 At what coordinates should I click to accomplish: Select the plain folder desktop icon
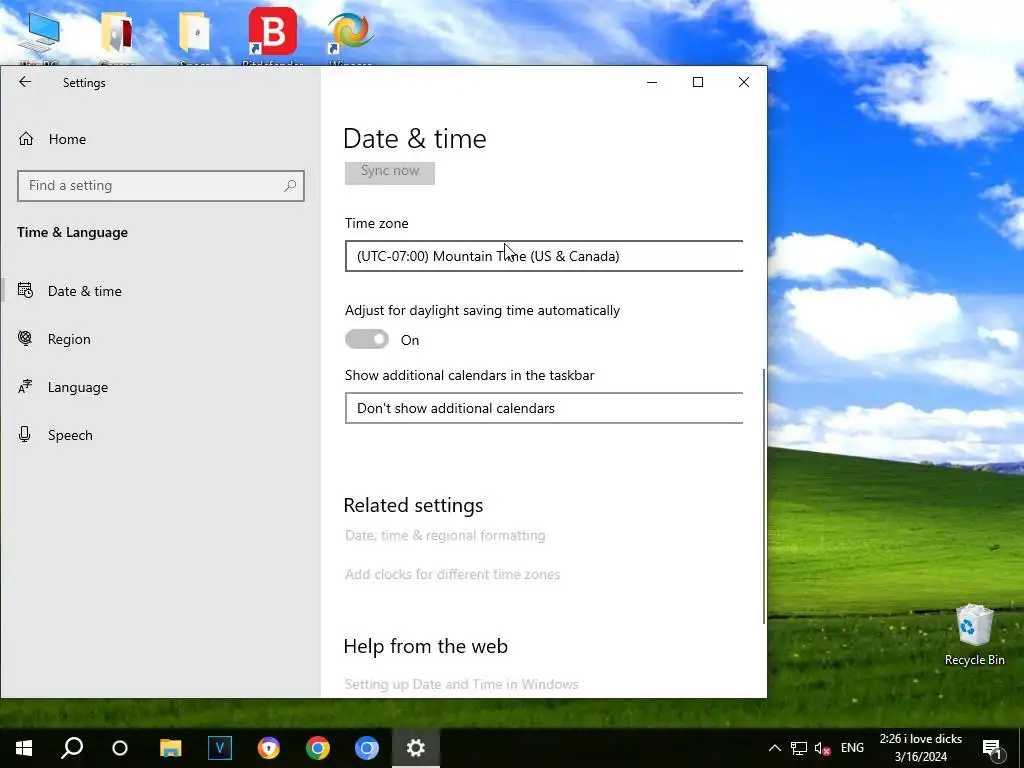coord(195,36)
